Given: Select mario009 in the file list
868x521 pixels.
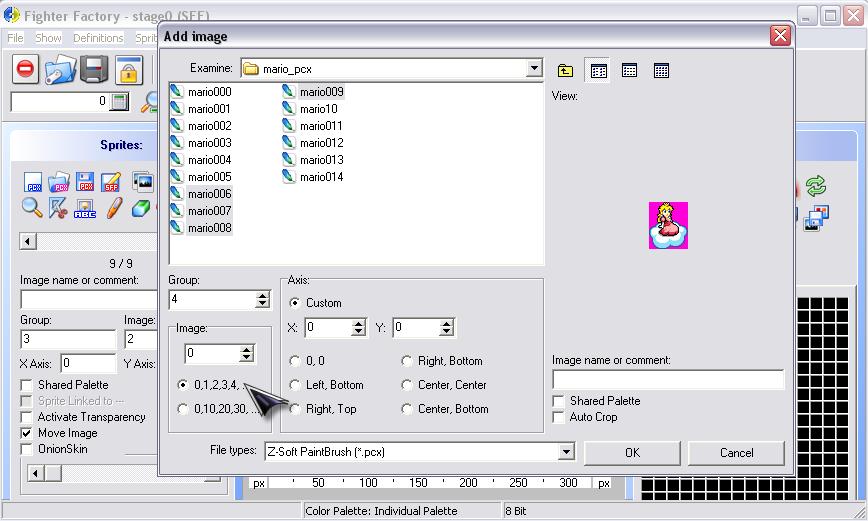Looking at the screenshot, I should [x=321, y=92].
